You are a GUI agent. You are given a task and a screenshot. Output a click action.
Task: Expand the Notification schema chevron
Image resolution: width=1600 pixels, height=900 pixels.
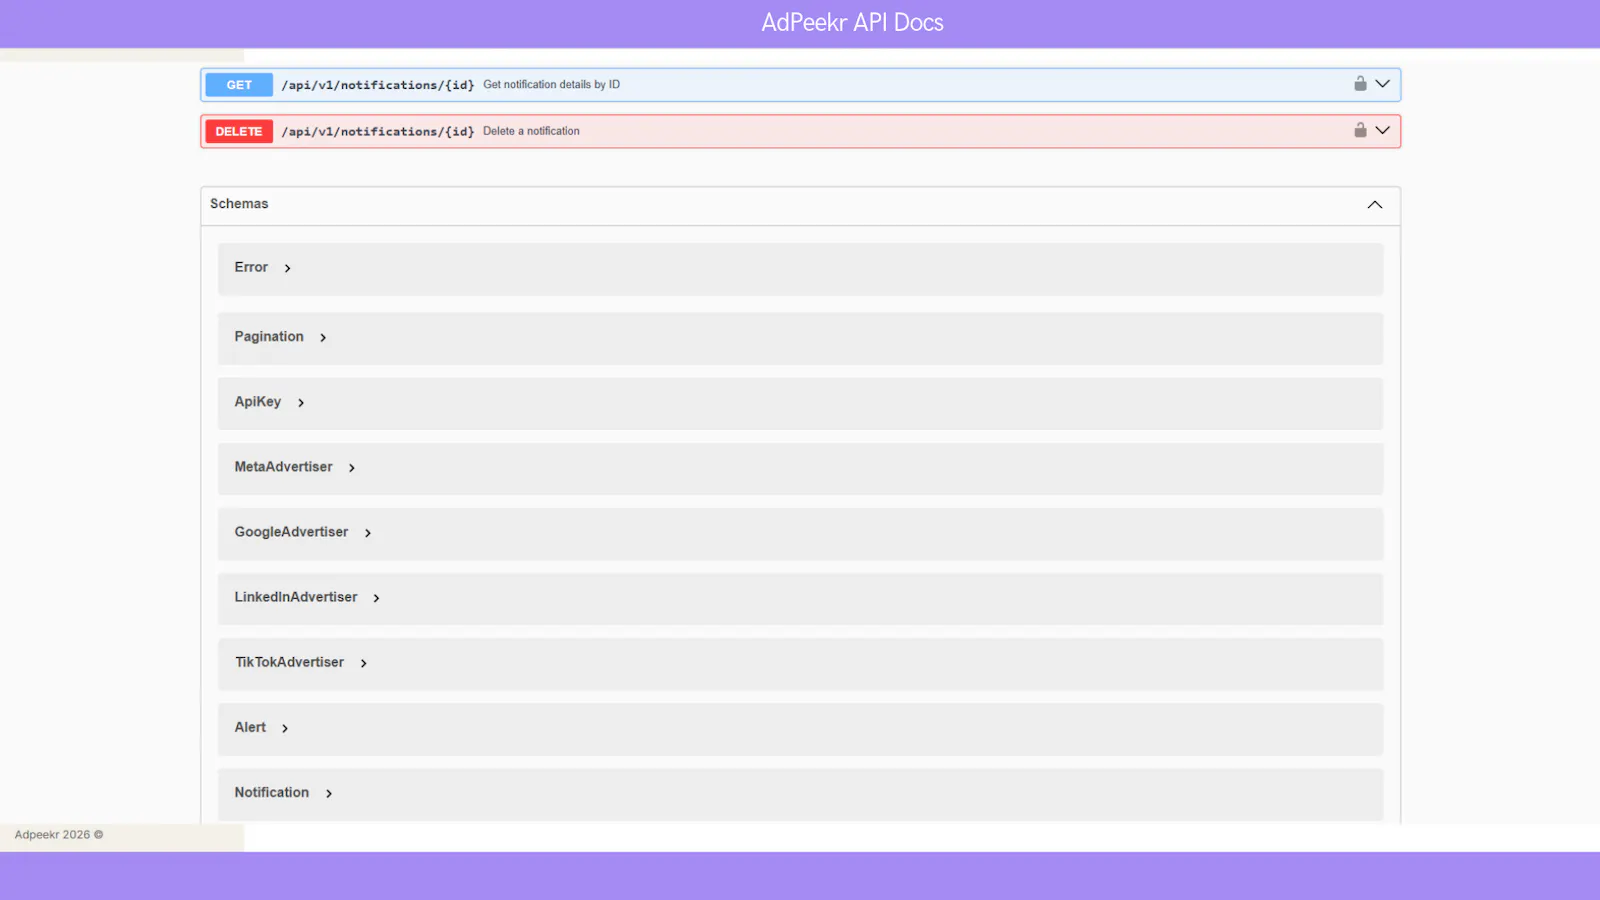coord(329,793)
